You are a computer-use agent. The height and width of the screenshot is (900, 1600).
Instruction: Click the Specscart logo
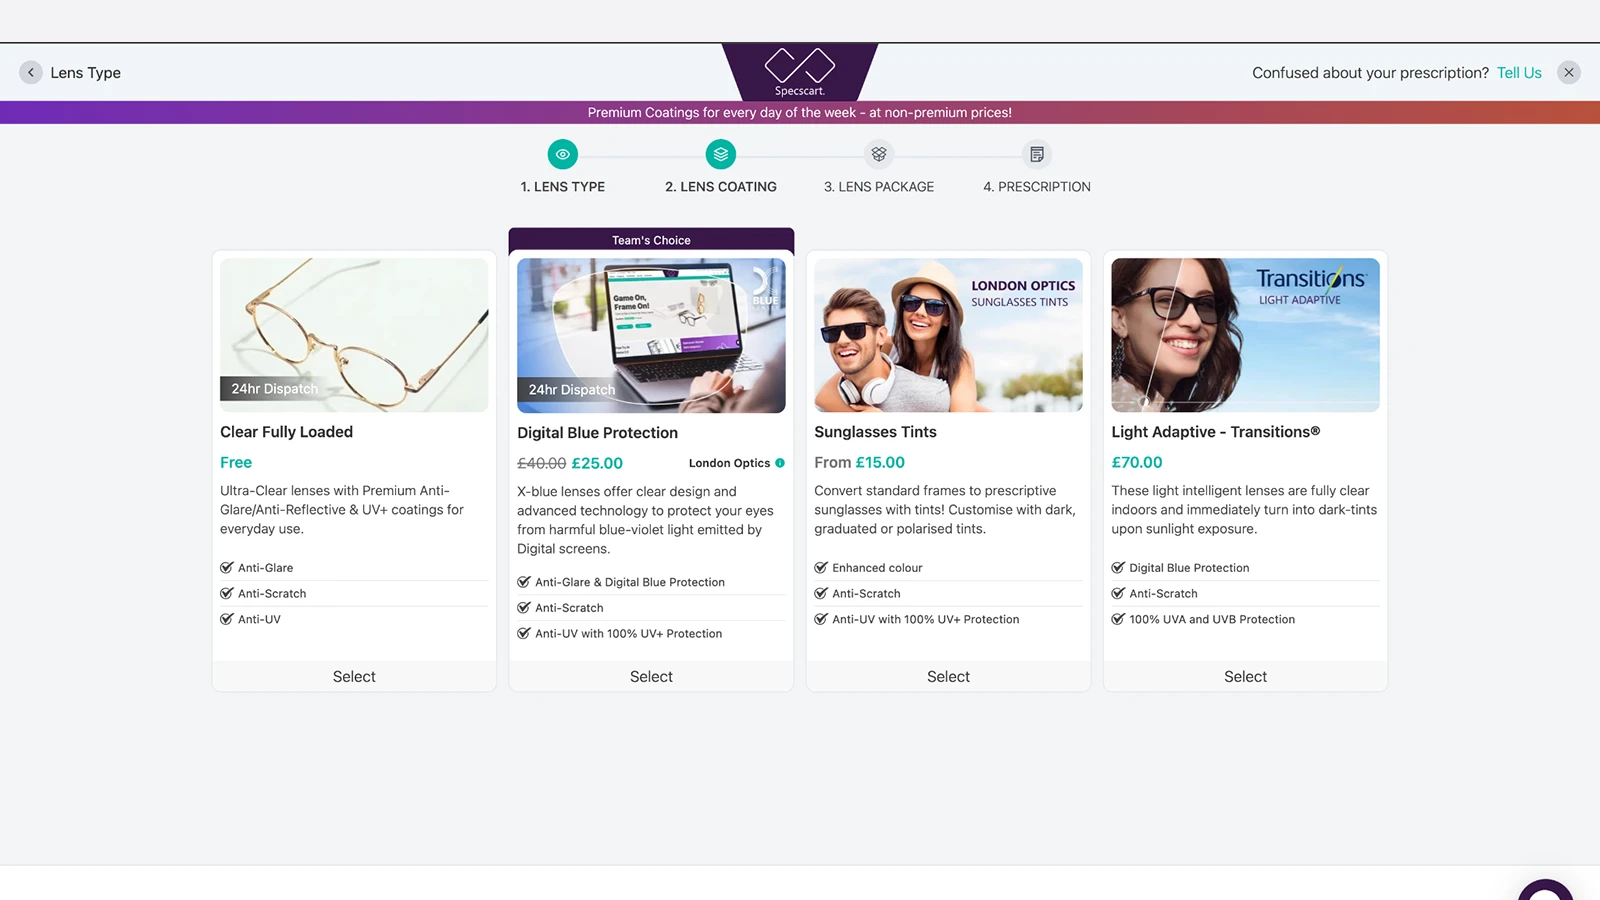799,71
